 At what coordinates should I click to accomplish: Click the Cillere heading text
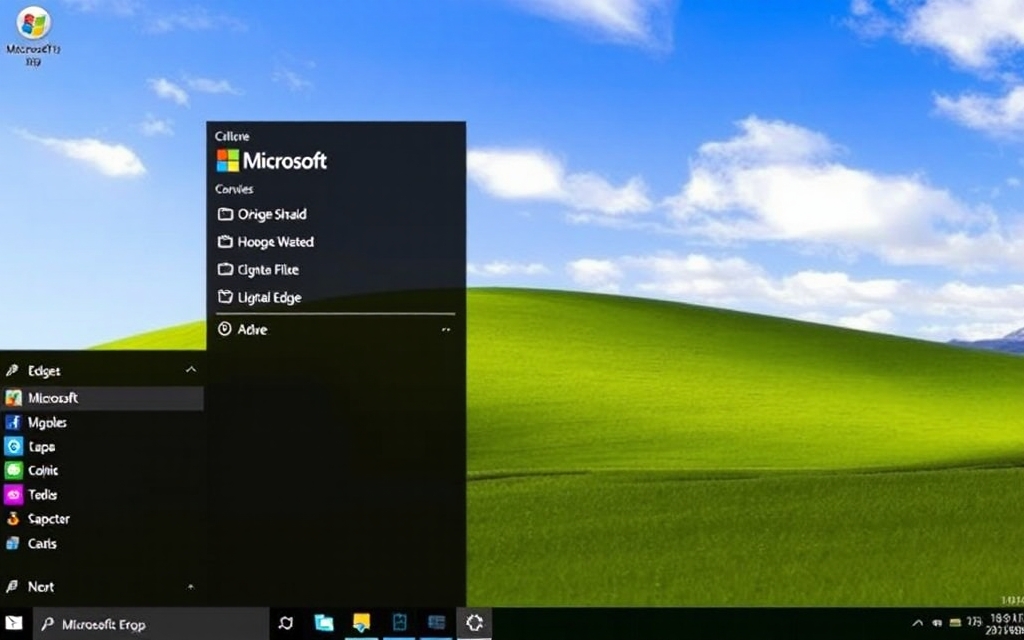pos(232,136)
